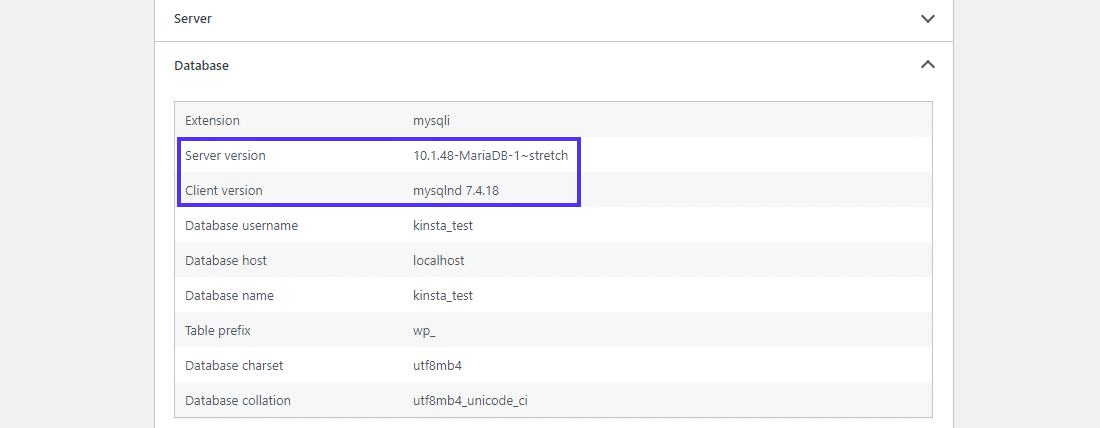Click the Database accordion heading
The width and height of the screenshot is (1100, 428).
pyautogui.click(x=201, y=66)
